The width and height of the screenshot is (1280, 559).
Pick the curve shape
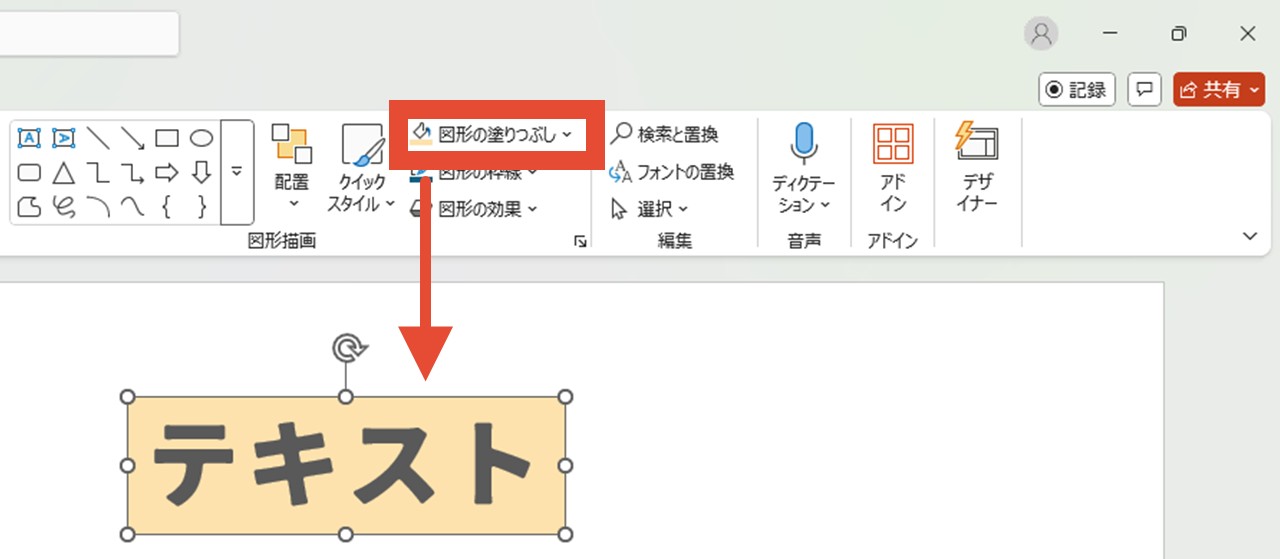(x=132, y=207)
